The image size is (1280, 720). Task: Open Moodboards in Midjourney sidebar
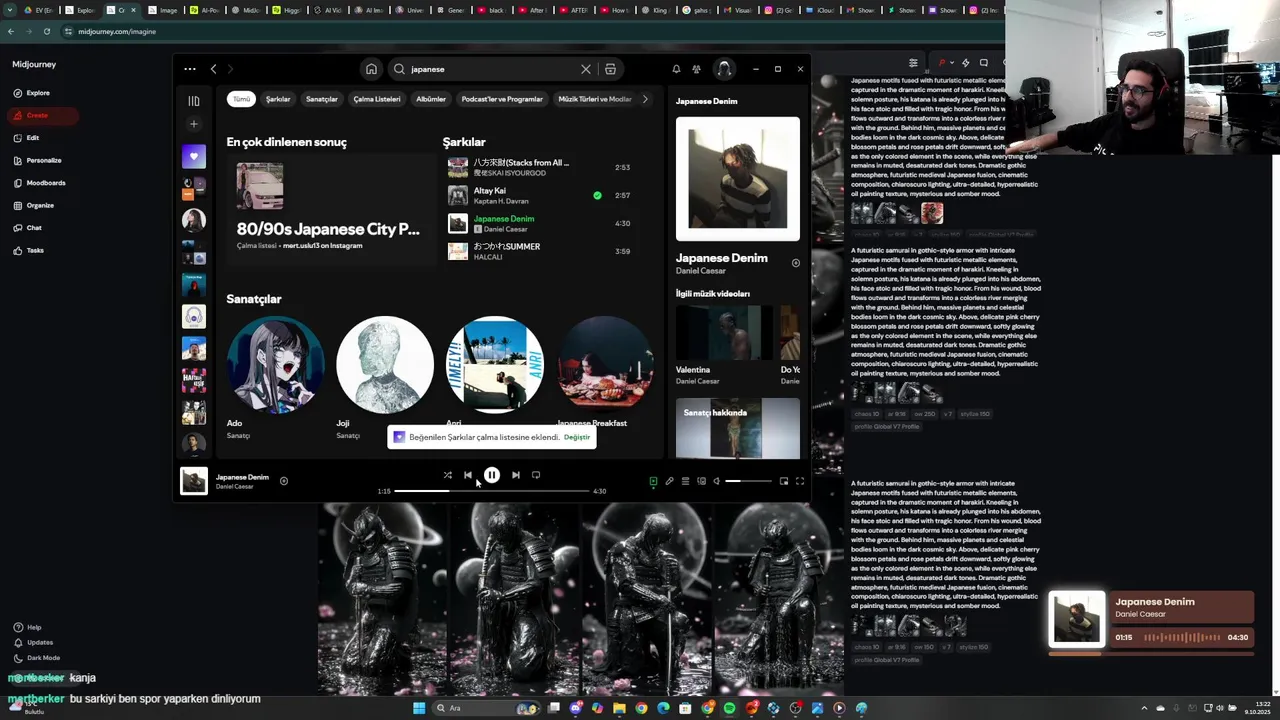click(x=46, y=183)
